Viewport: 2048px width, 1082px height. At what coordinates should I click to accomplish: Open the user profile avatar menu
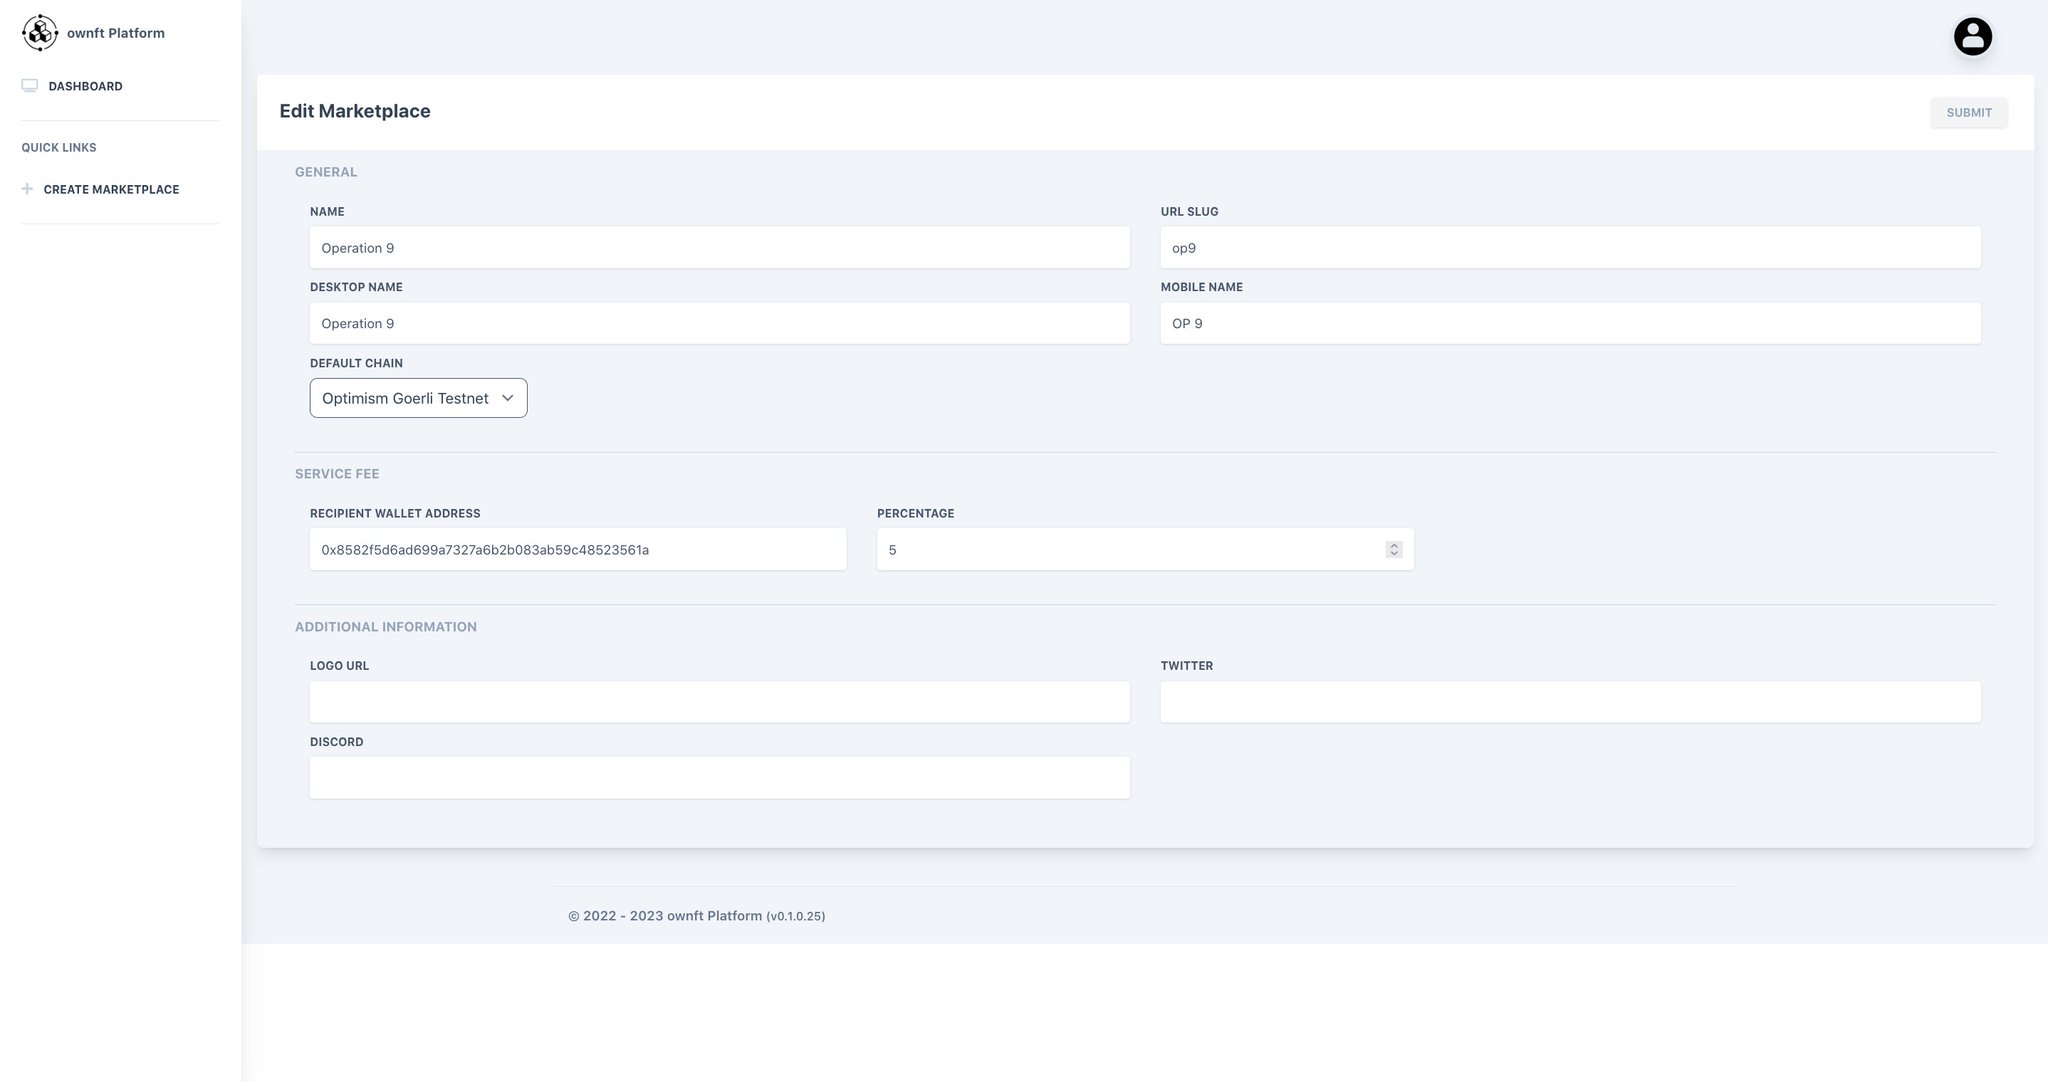(x=1972, y=37)
